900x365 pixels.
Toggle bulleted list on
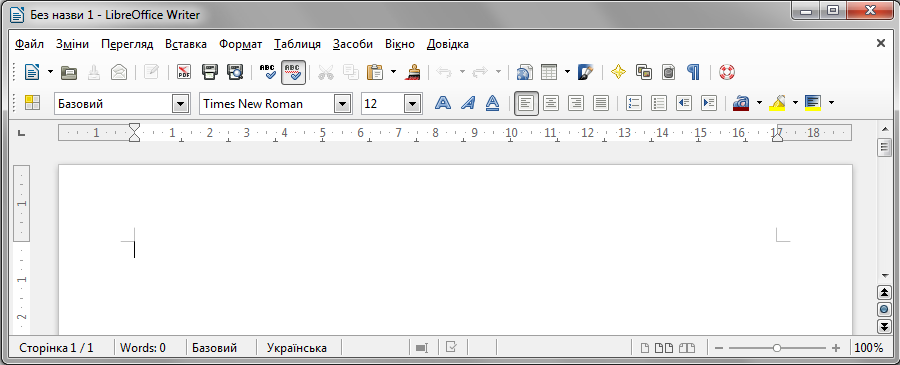point(659,103)
